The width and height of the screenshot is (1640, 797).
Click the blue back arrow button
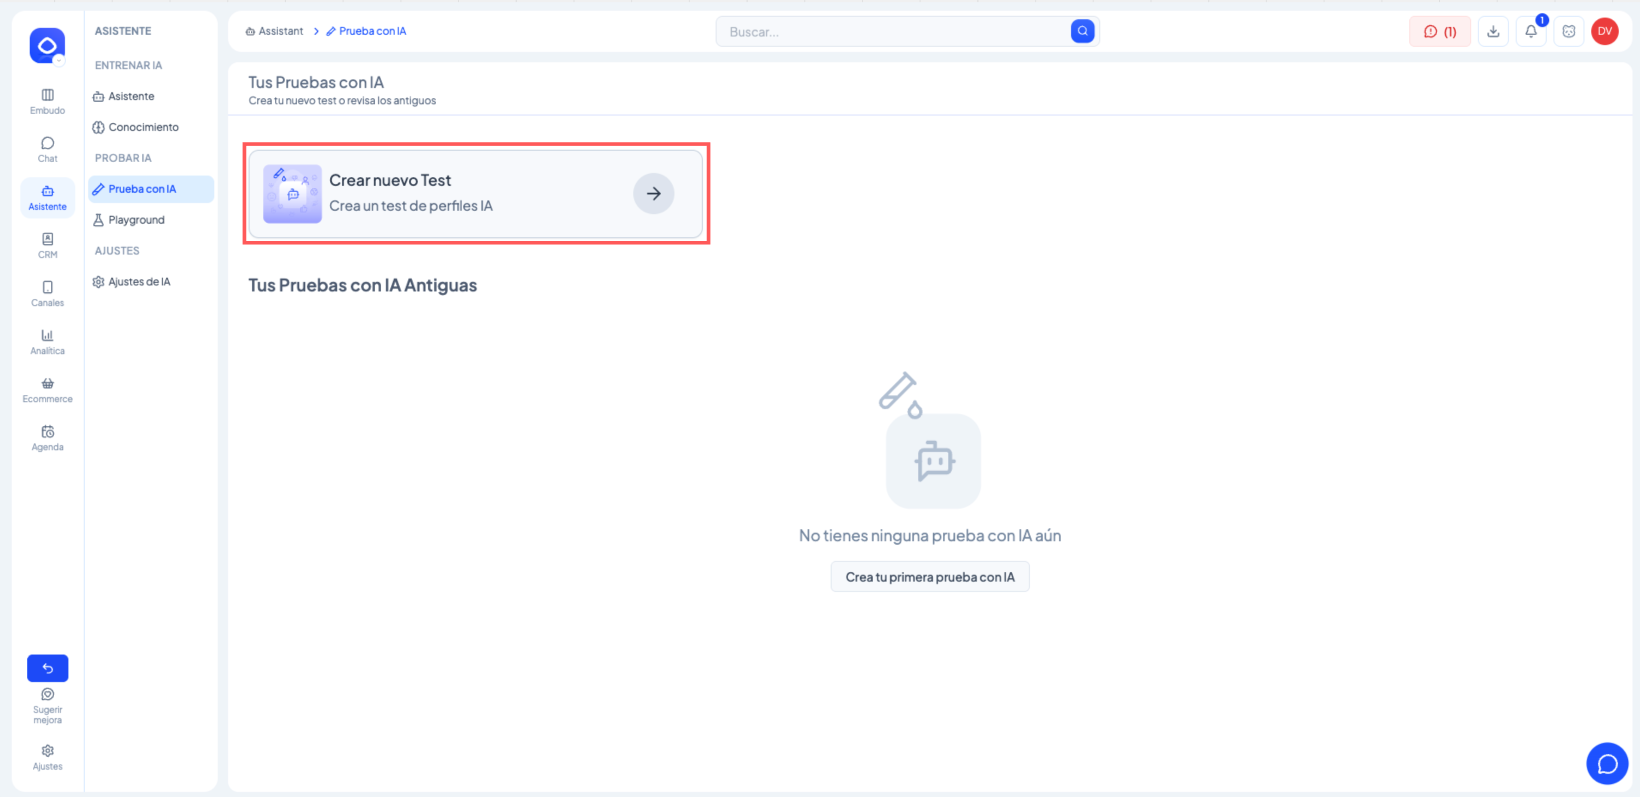pyautogui.click(x=47, y=668)
